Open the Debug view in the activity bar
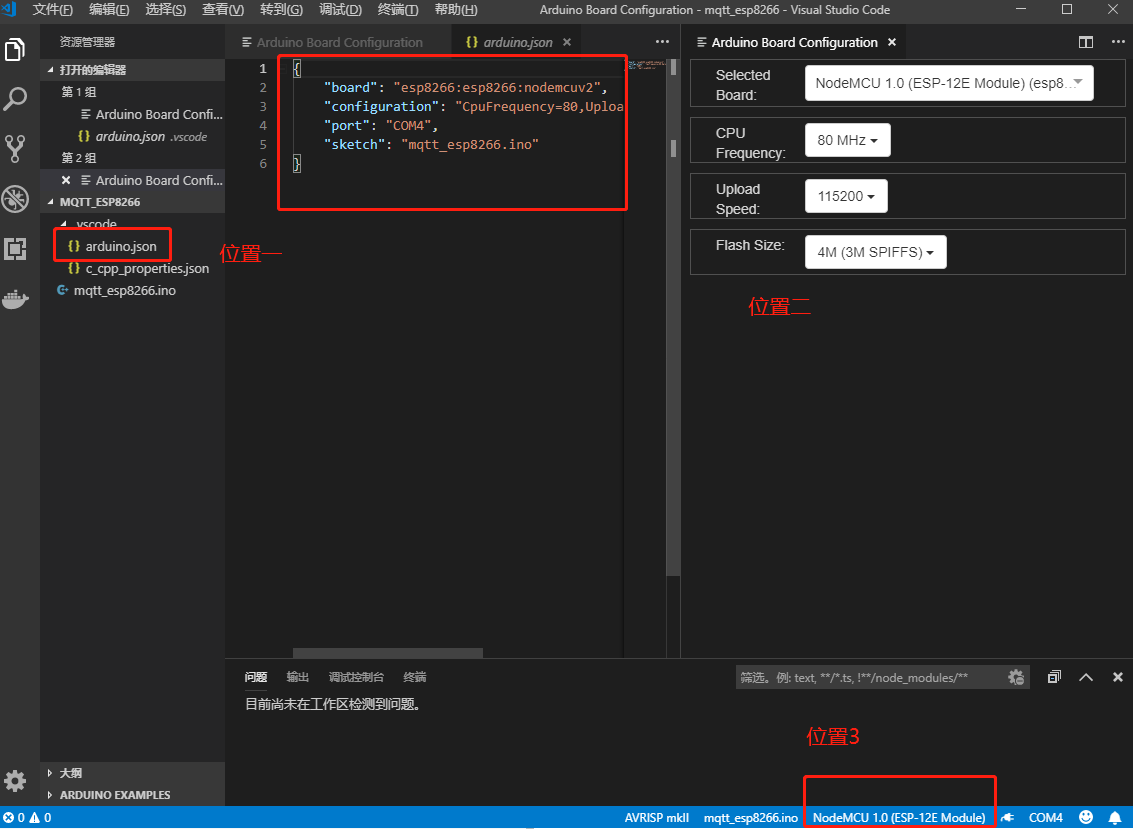Viewport: 1133px width, 829px height. point(15,199)
